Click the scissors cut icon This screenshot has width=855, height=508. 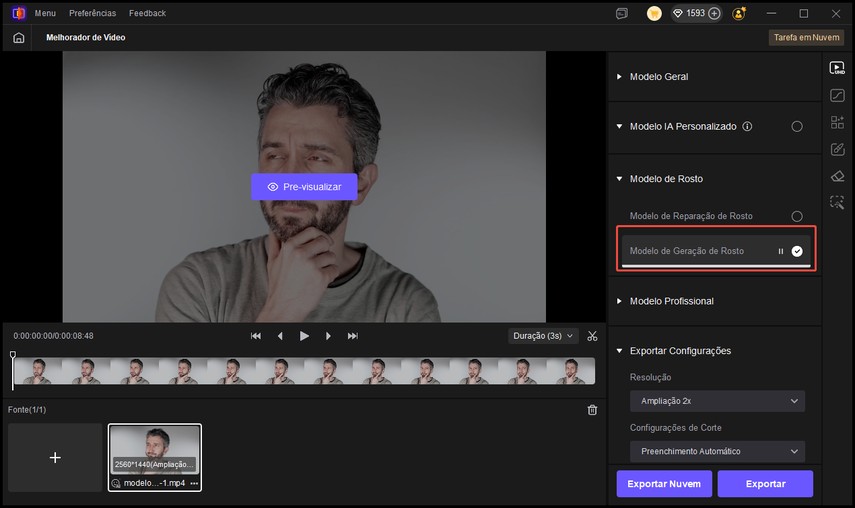(592, 336)
